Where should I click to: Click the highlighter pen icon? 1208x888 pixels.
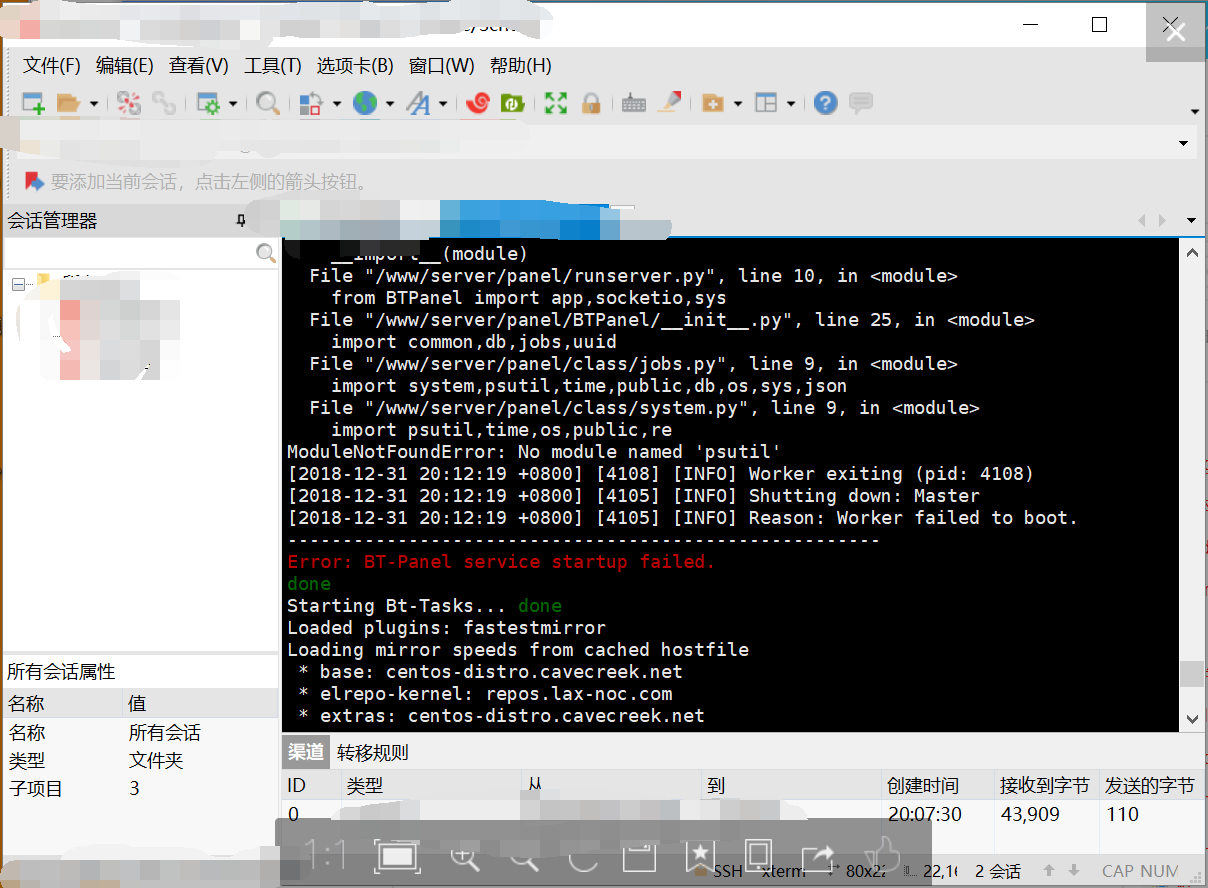click(x=668, y=102)
